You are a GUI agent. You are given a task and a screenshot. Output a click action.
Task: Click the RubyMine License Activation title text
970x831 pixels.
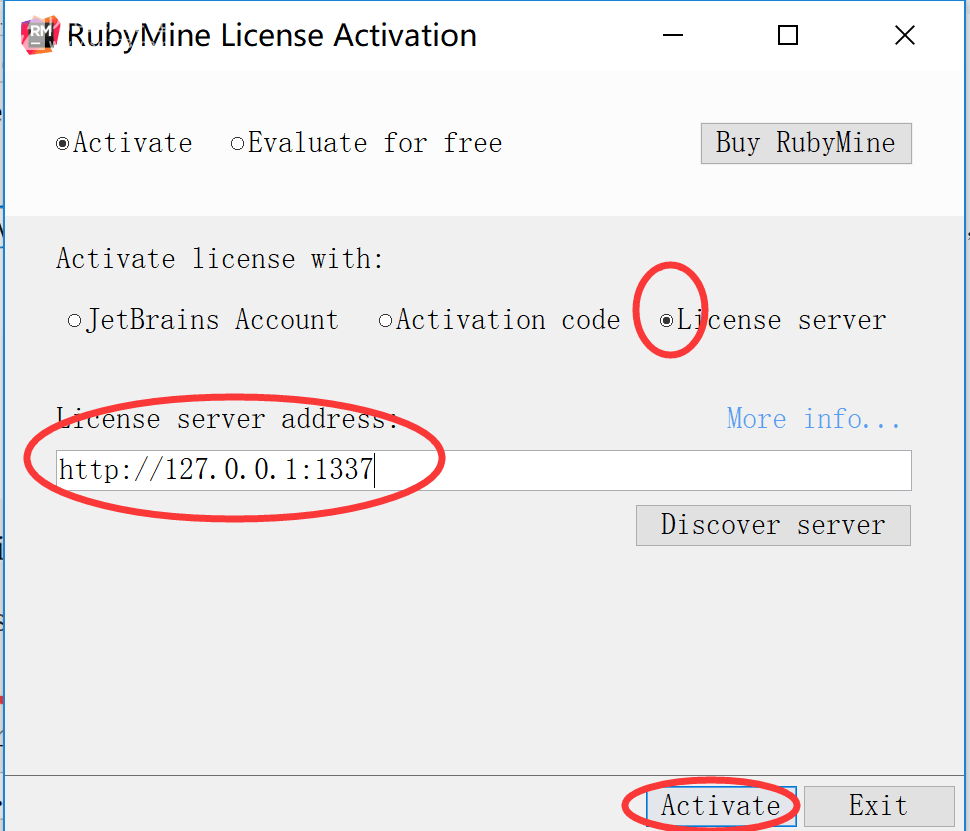click(272, 35)
